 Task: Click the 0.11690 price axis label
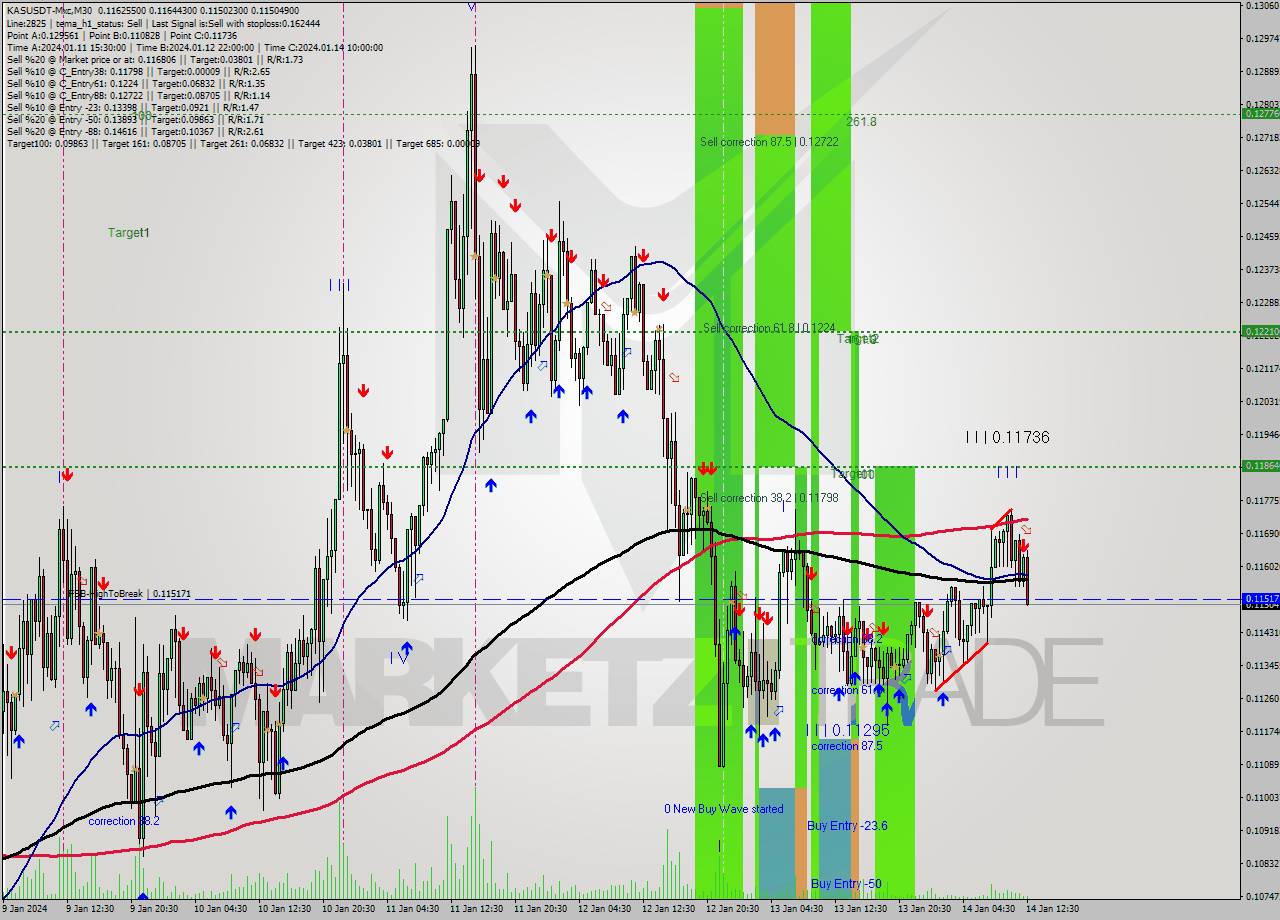coord(1262,534)
